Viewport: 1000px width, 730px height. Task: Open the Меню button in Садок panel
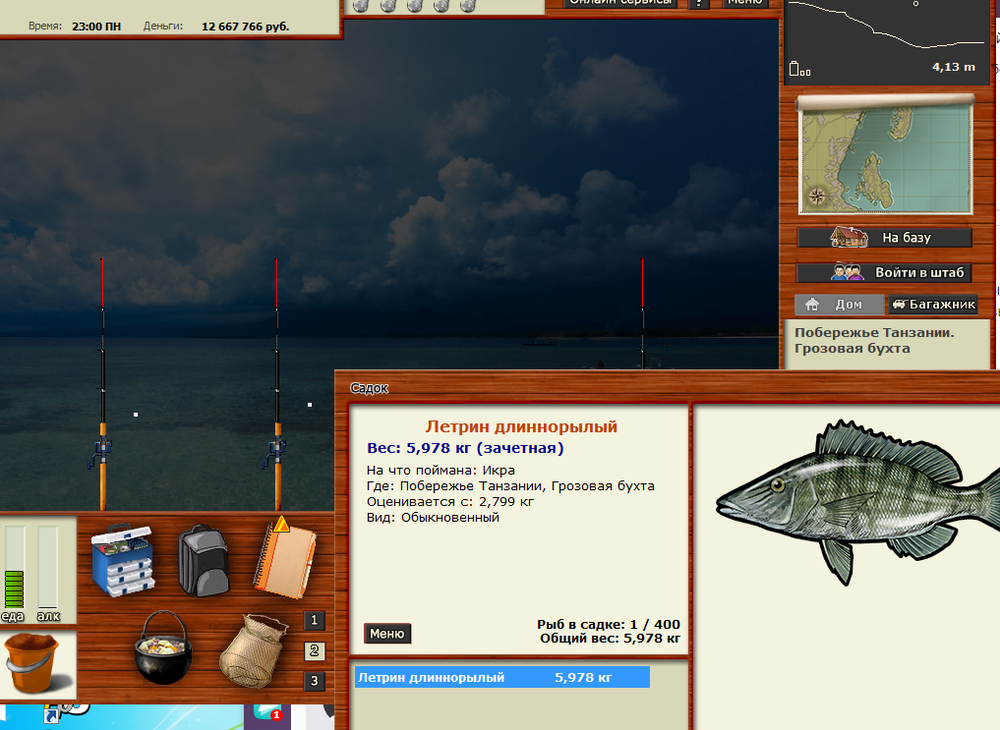click(387, 633)
